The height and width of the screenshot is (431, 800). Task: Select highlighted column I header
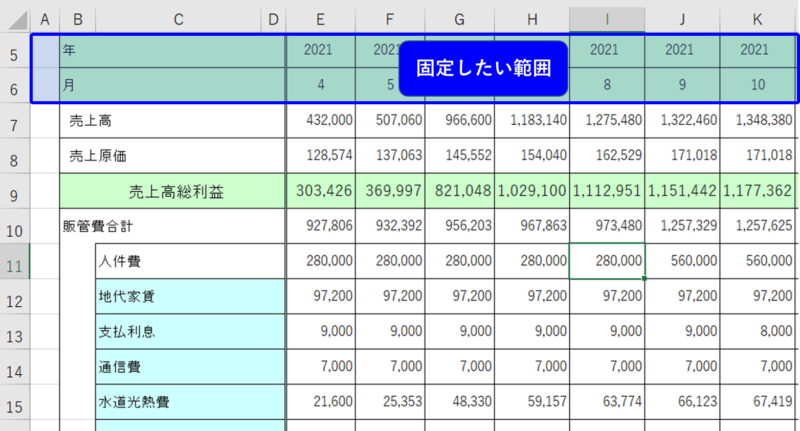tap(607, 20)
